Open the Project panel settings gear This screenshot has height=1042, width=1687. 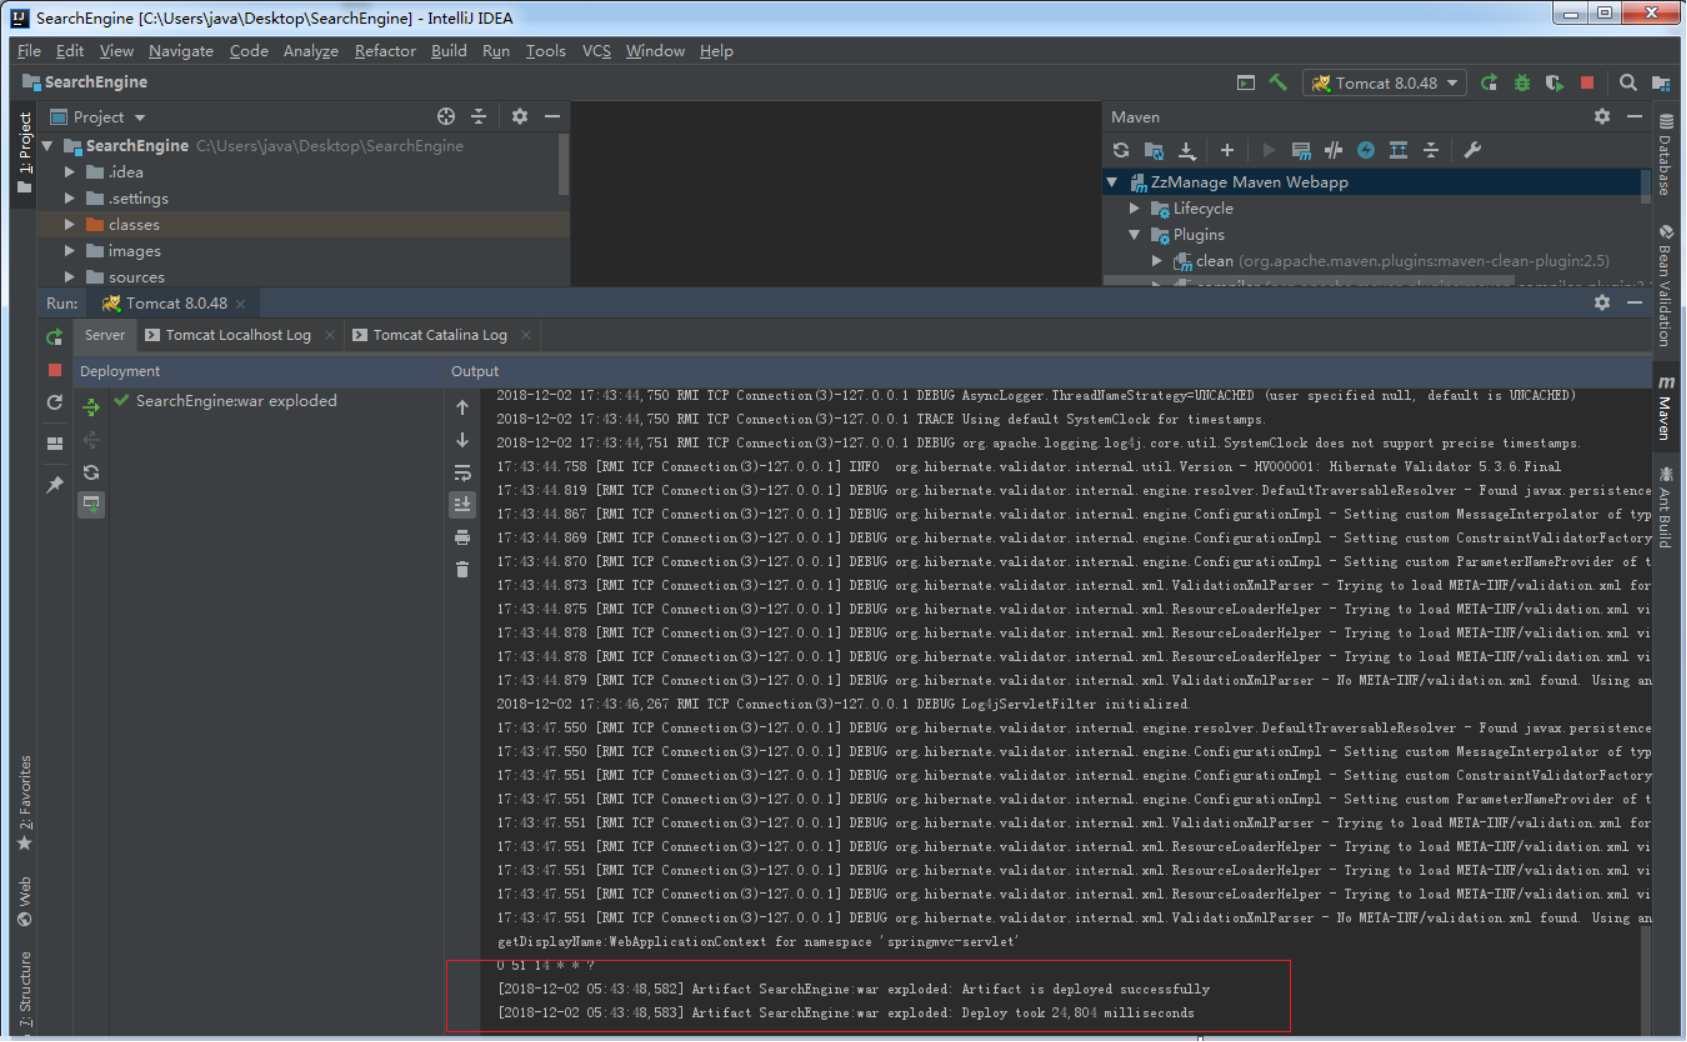tap(519, 117)
